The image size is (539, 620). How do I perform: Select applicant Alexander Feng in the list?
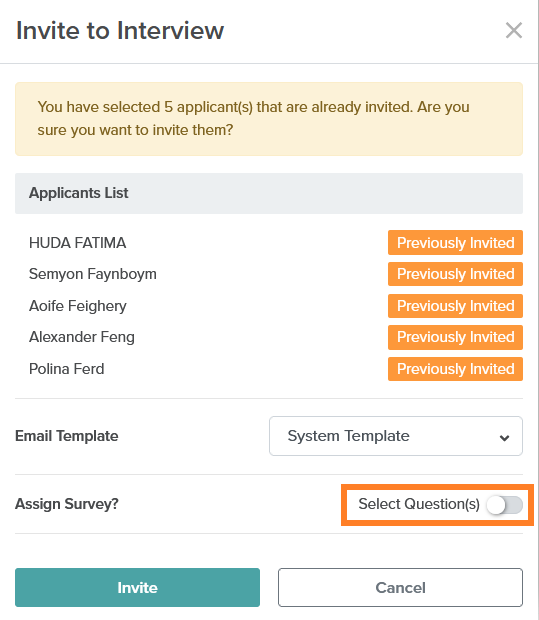point(82,337)
